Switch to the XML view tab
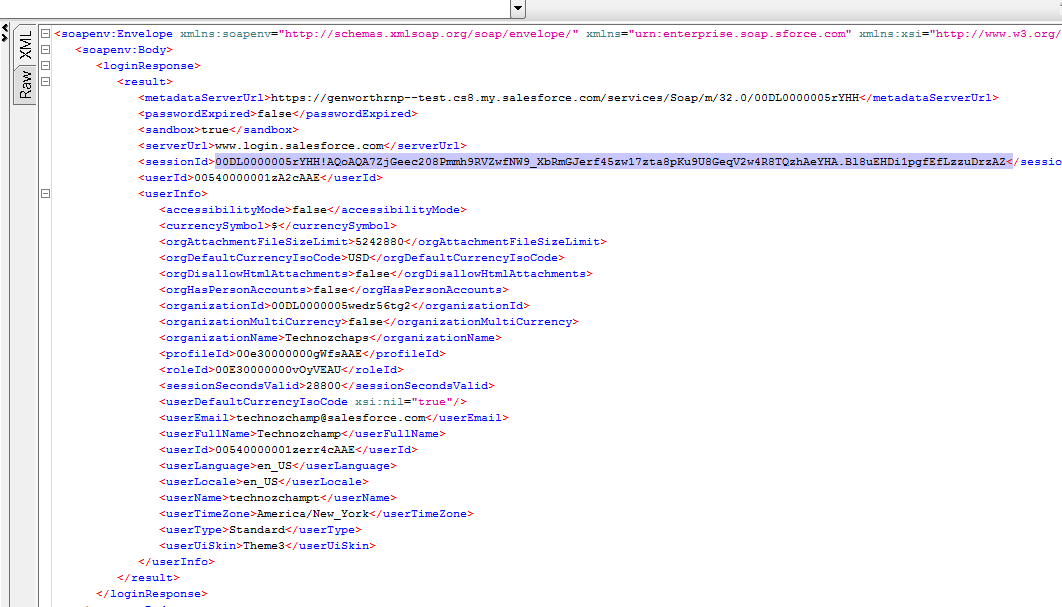Screen dimensions: 1062x607 click(x=25, y=45)
